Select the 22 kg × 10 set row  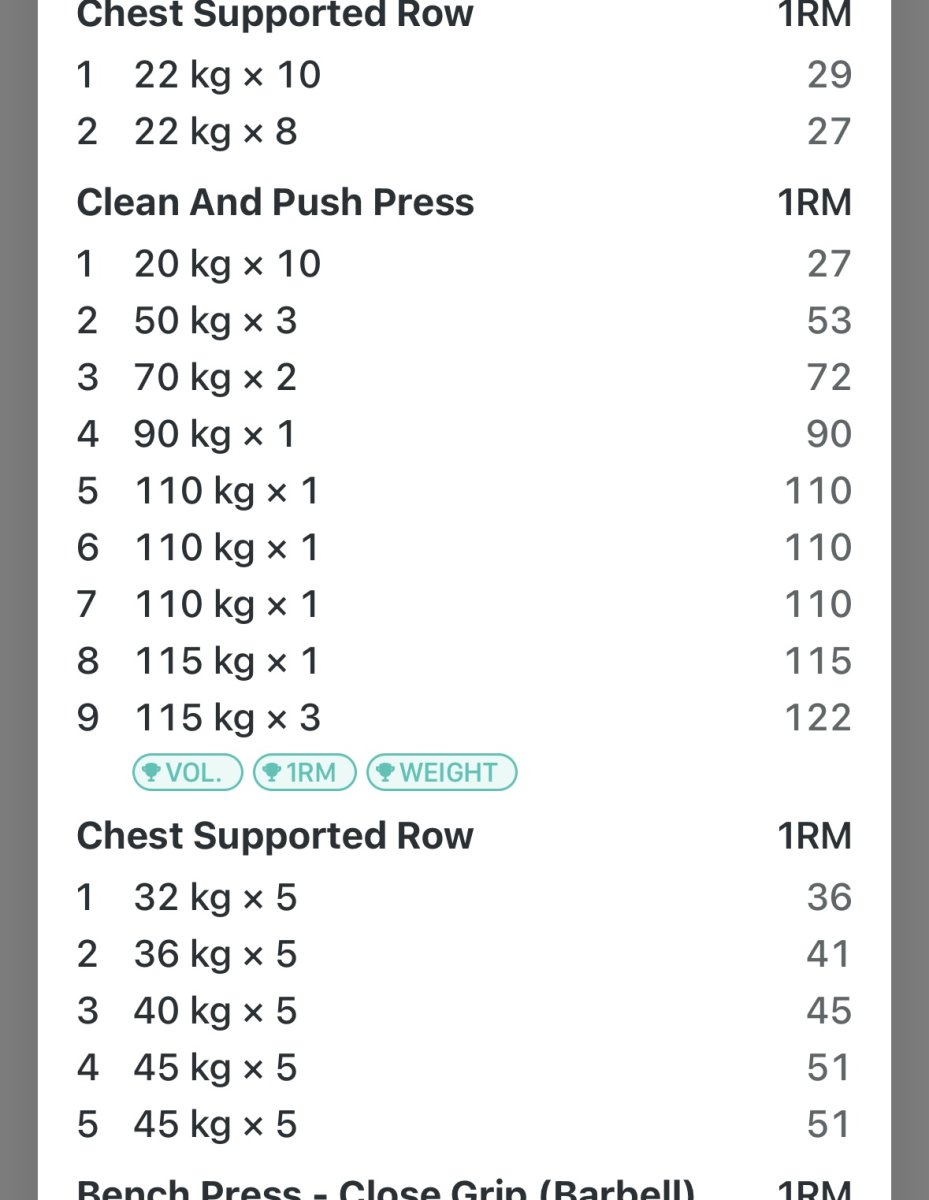[x=227, y=75]
